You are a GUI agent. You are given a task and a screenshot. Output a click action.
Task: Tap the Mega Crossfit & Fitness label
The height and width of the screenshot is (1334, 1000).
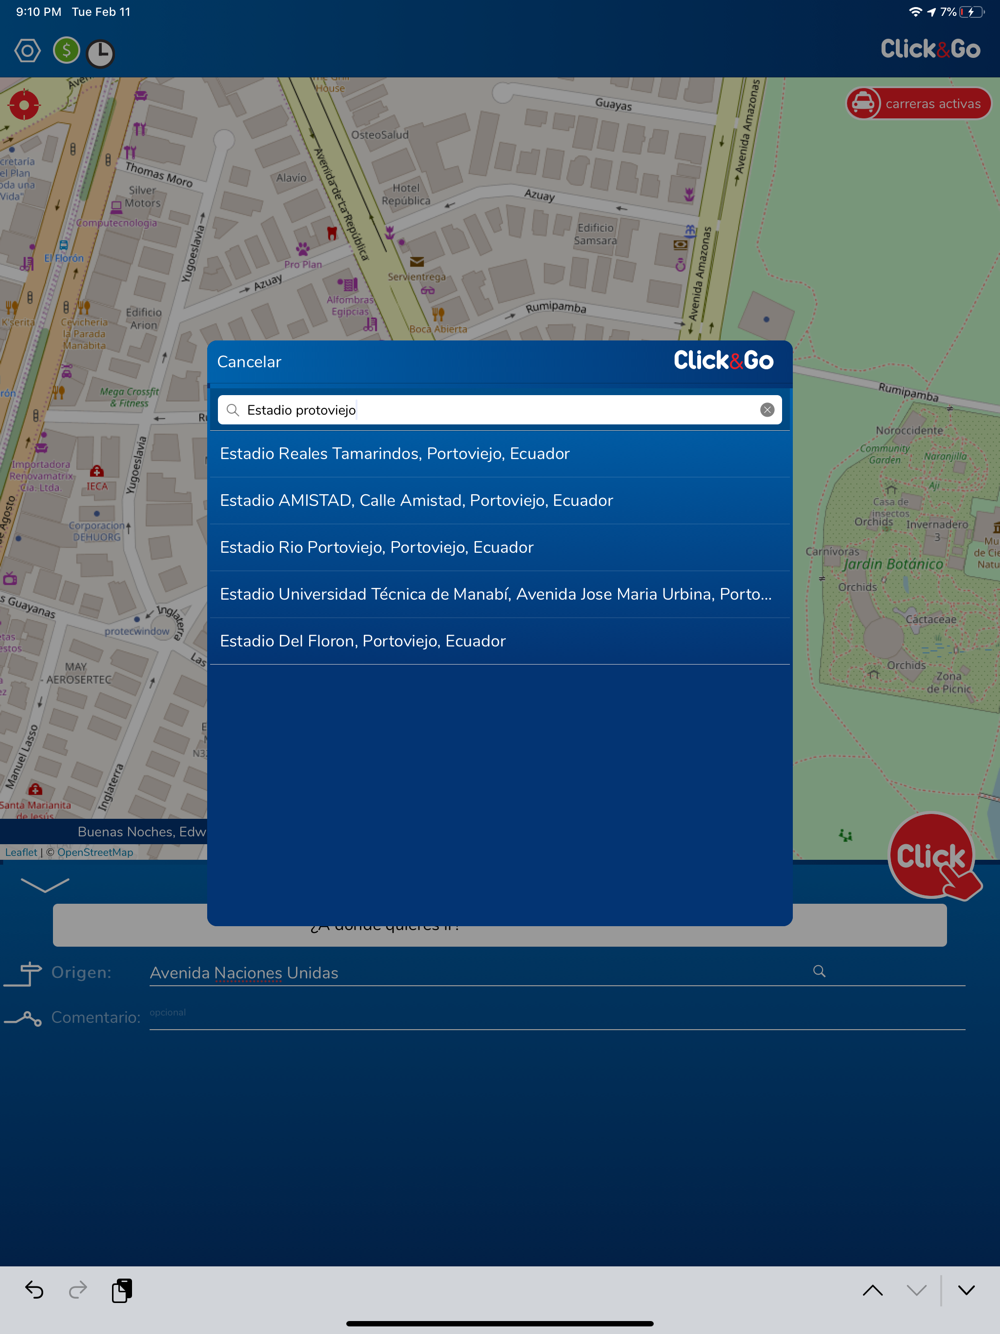129,397
